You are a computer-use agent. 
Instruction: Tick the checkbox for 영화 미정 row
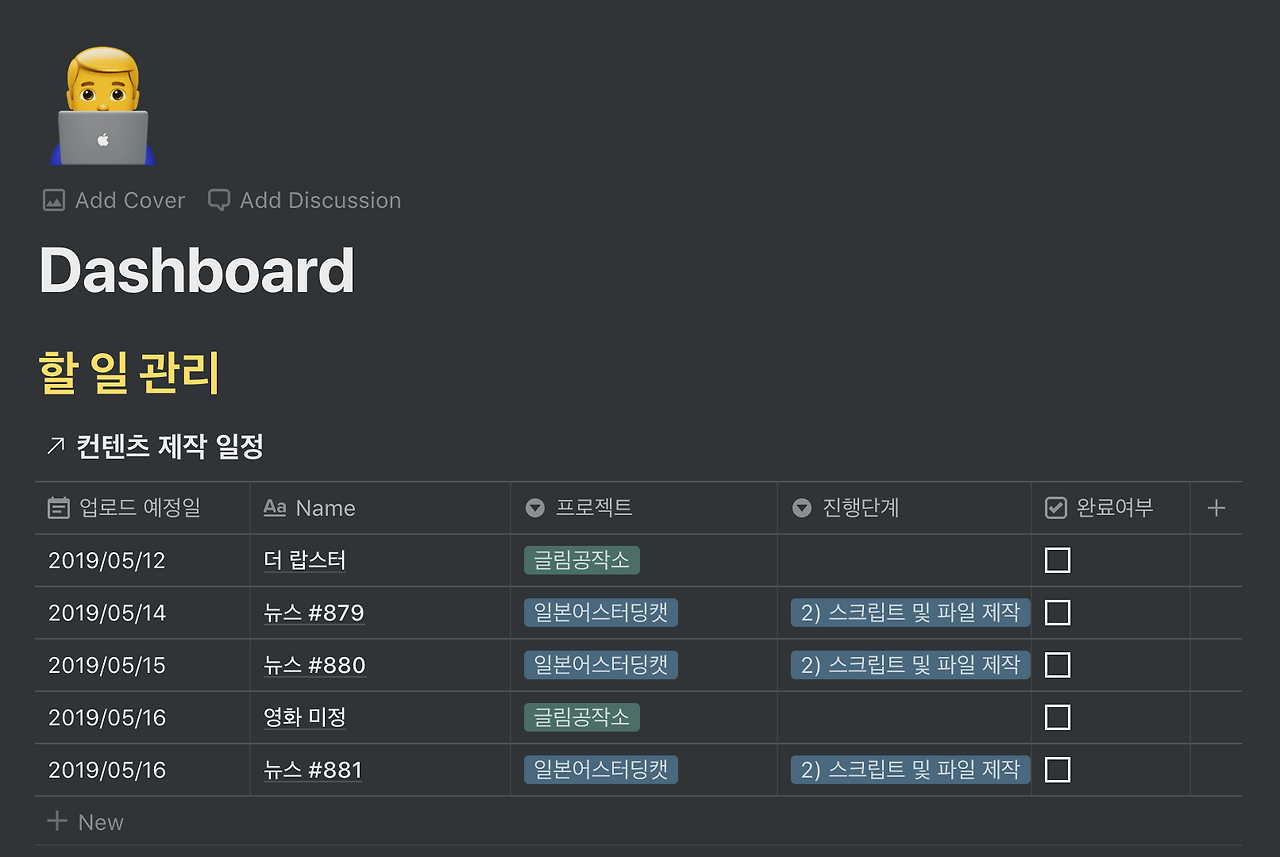[x=1057, y=717]
